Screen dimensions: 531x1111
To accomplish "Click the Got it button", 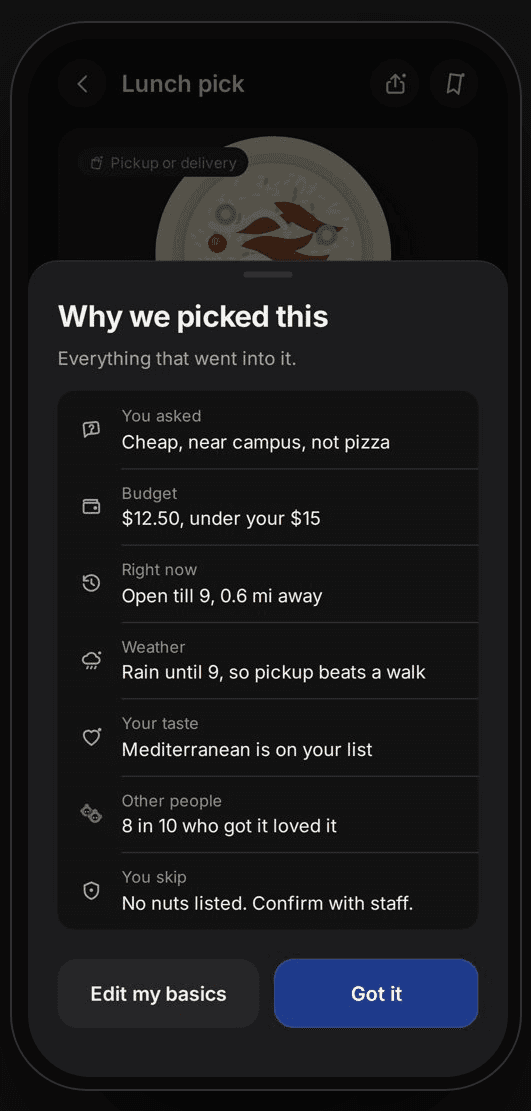I will pyautogui.click(x=376, y=993).
